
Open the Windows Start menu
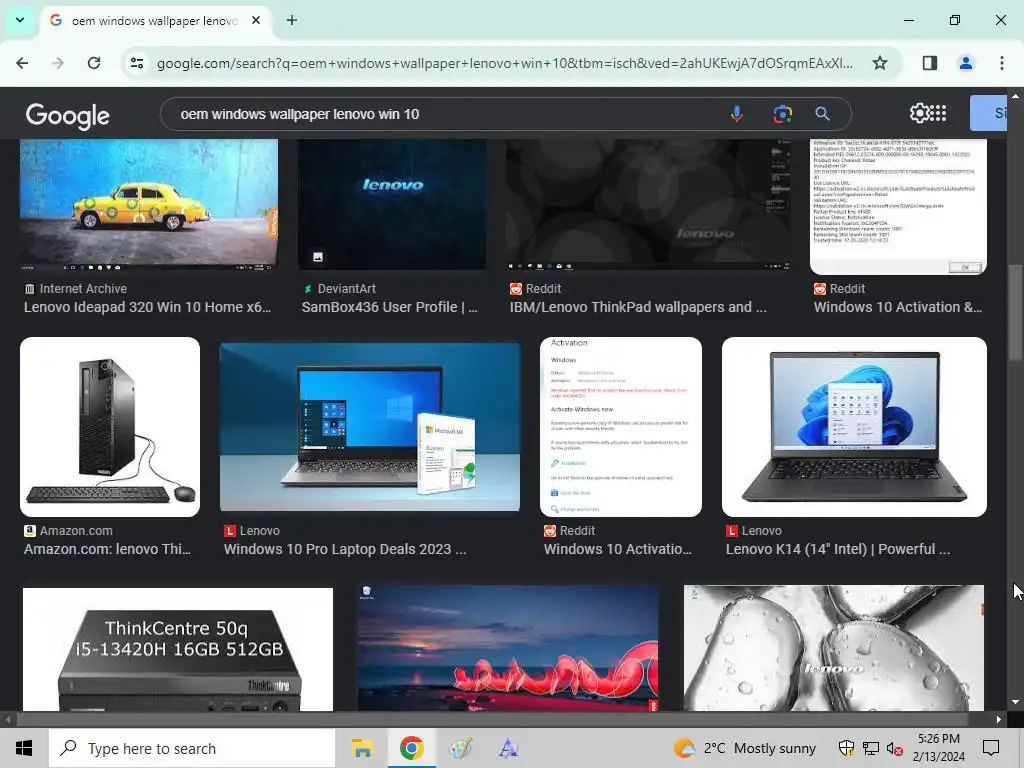coord(24,748)
